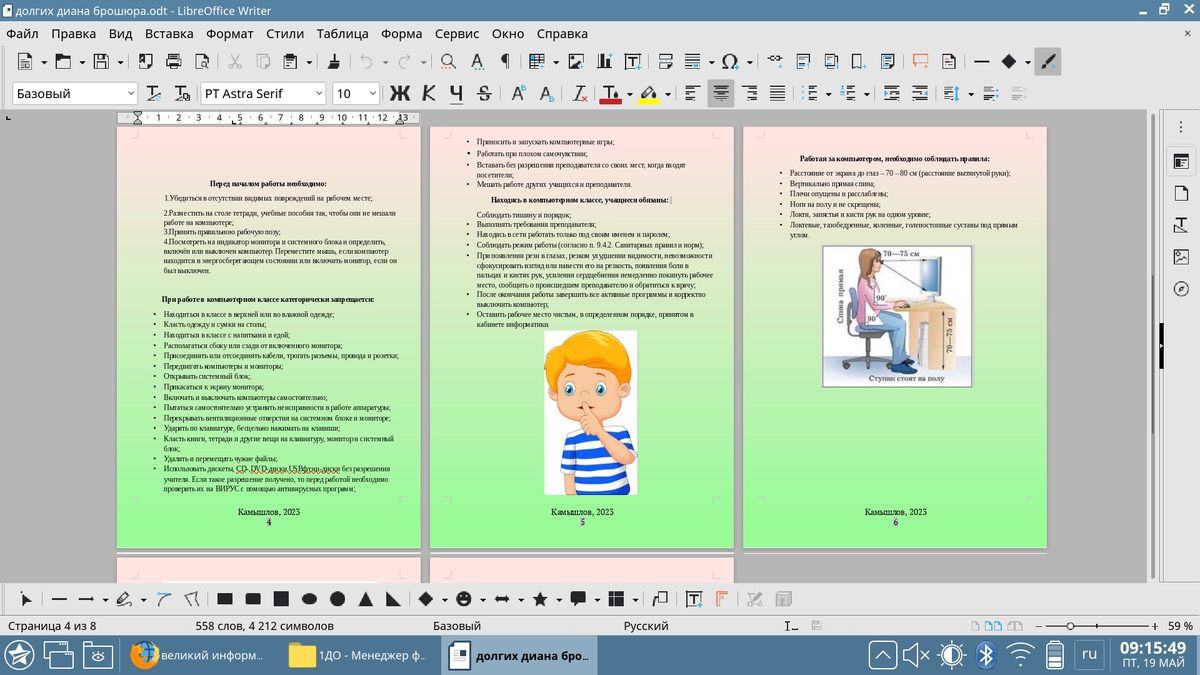Insert a text box from the toolbar
This screenshot has height=675, width=1200.
632,62
